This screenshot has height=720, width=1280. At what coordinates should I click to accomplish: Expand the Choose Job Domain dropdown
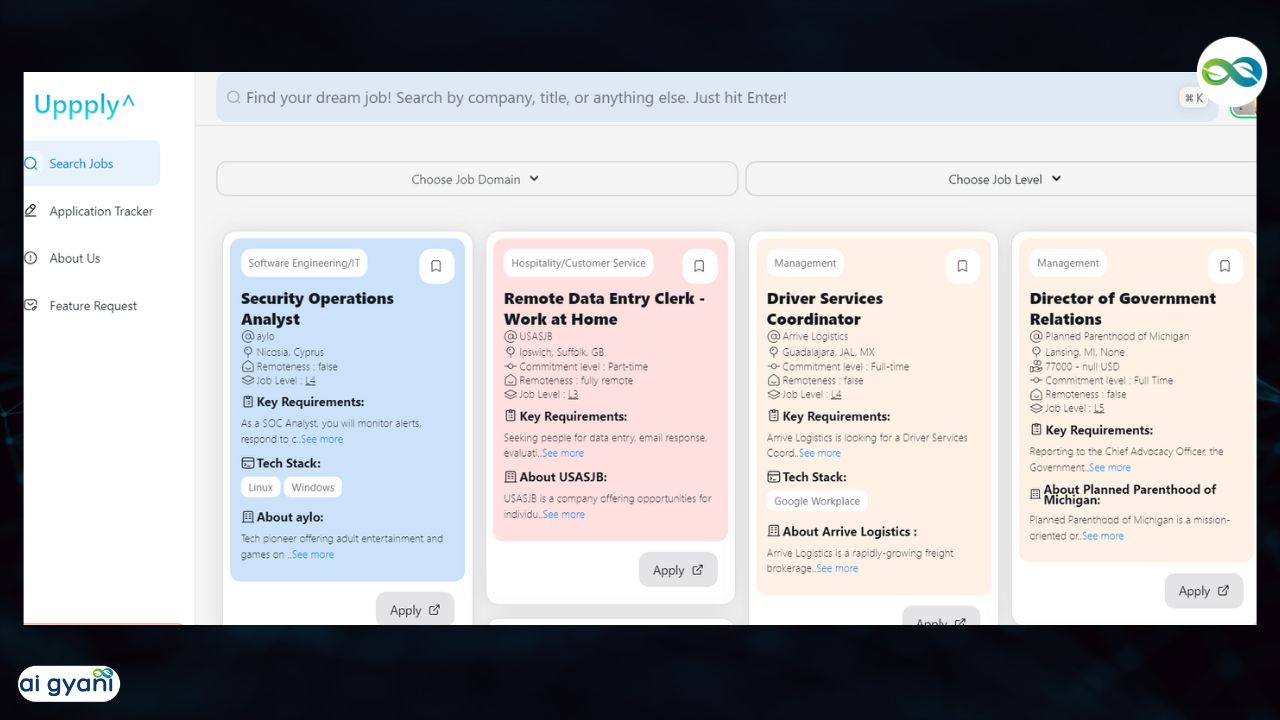pos(477,179)
